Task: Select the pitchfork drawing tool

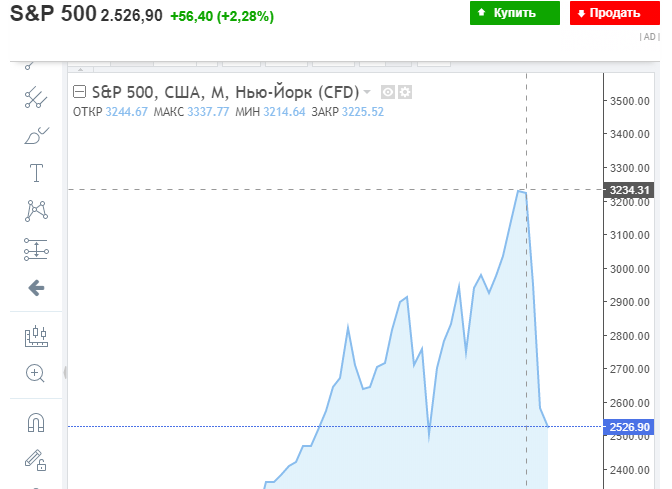Action: click(x=36, y=98)
